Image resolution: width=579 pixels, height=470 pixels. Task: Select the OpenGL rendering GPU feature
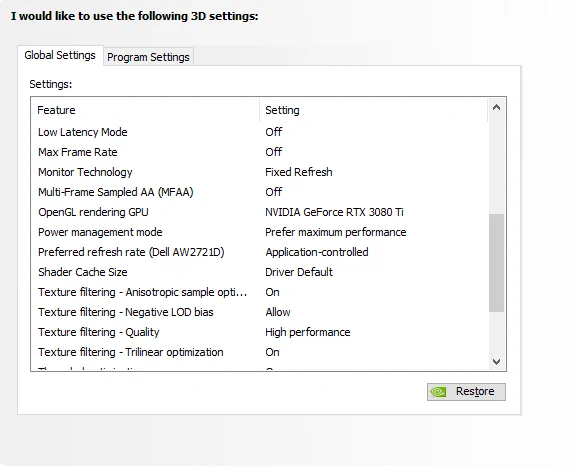tap(93, 212)
